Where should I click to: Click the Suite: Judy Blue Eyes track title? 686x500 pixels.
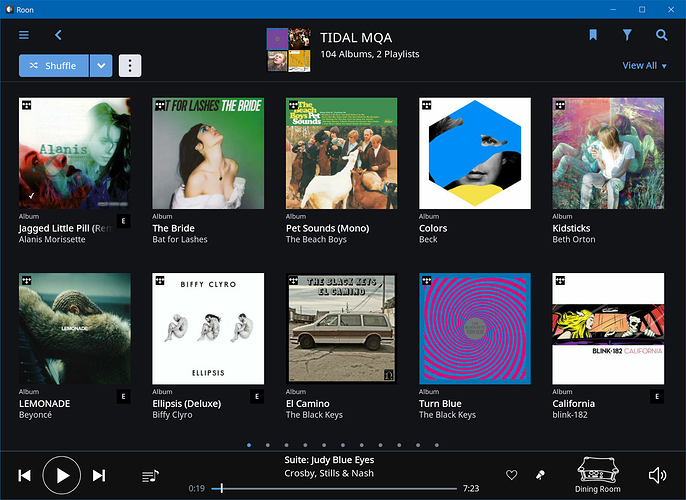(329, 460)
